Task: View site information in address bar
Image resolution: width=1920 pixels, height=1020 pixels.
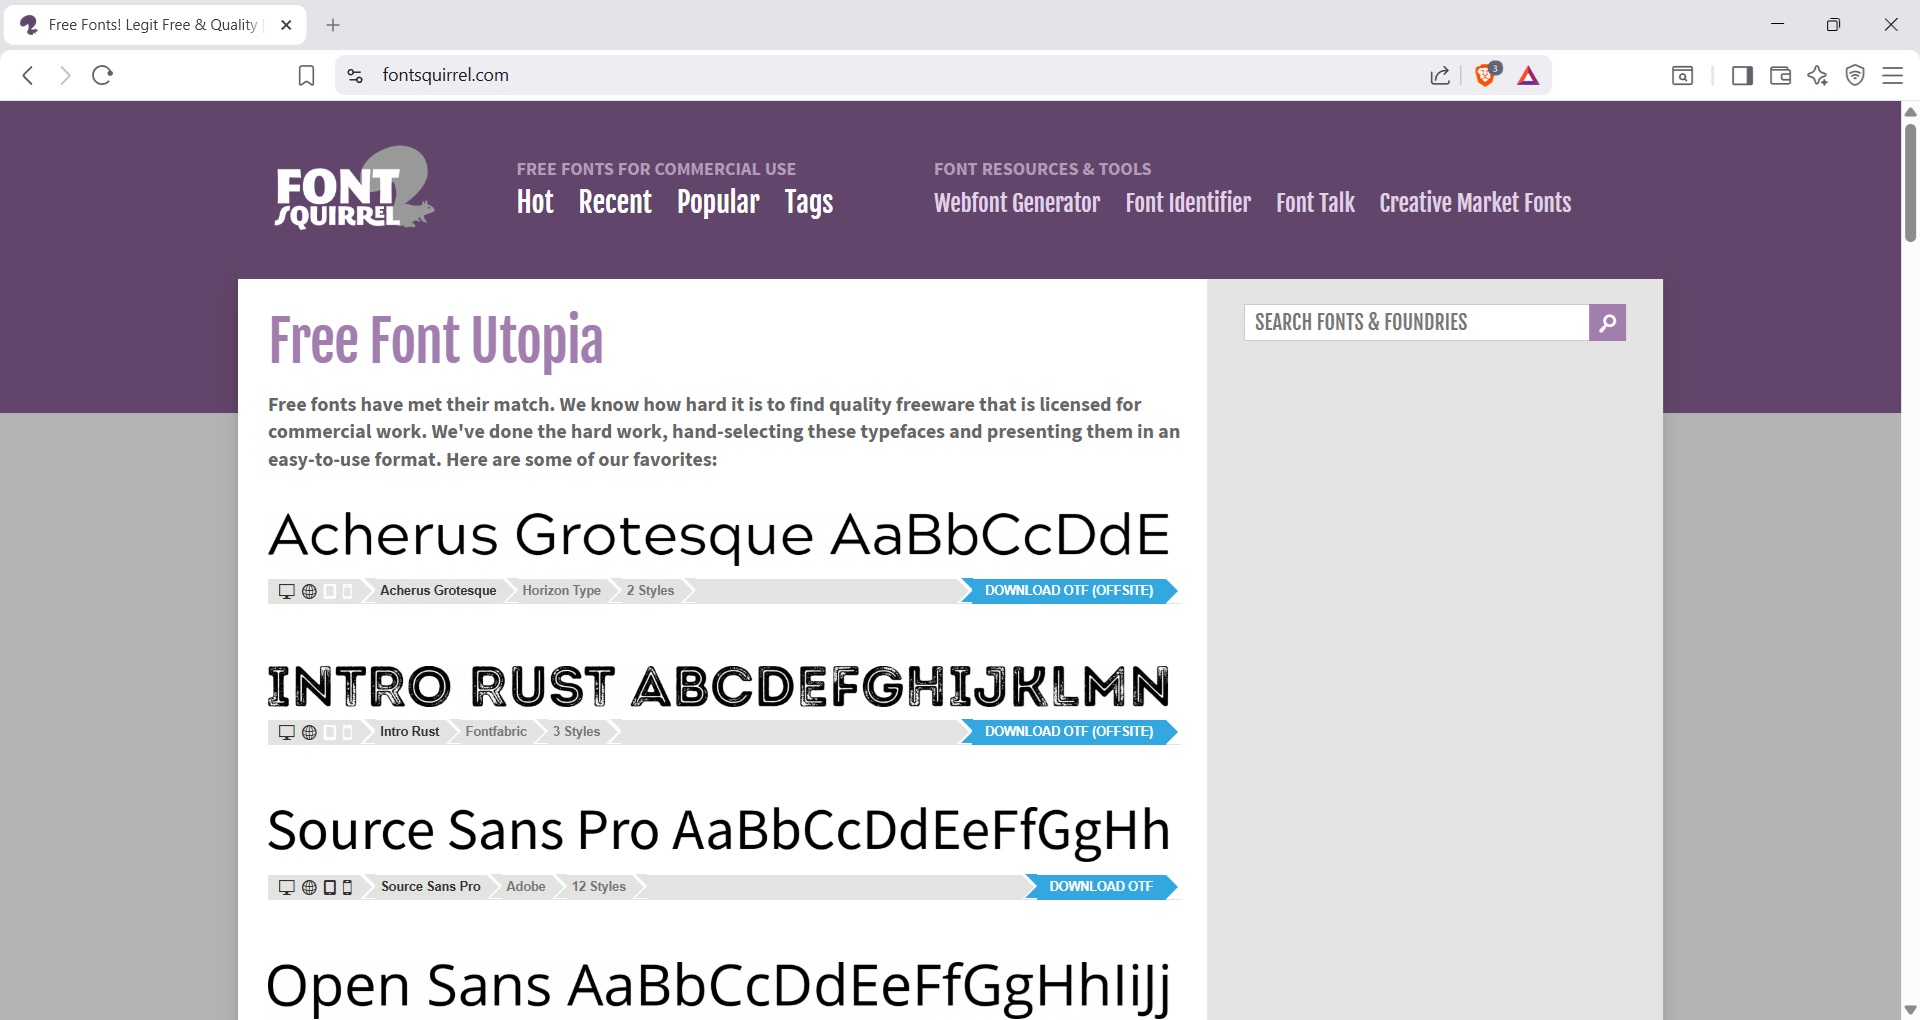Action: pyautogui.click(x=355, y=76)
